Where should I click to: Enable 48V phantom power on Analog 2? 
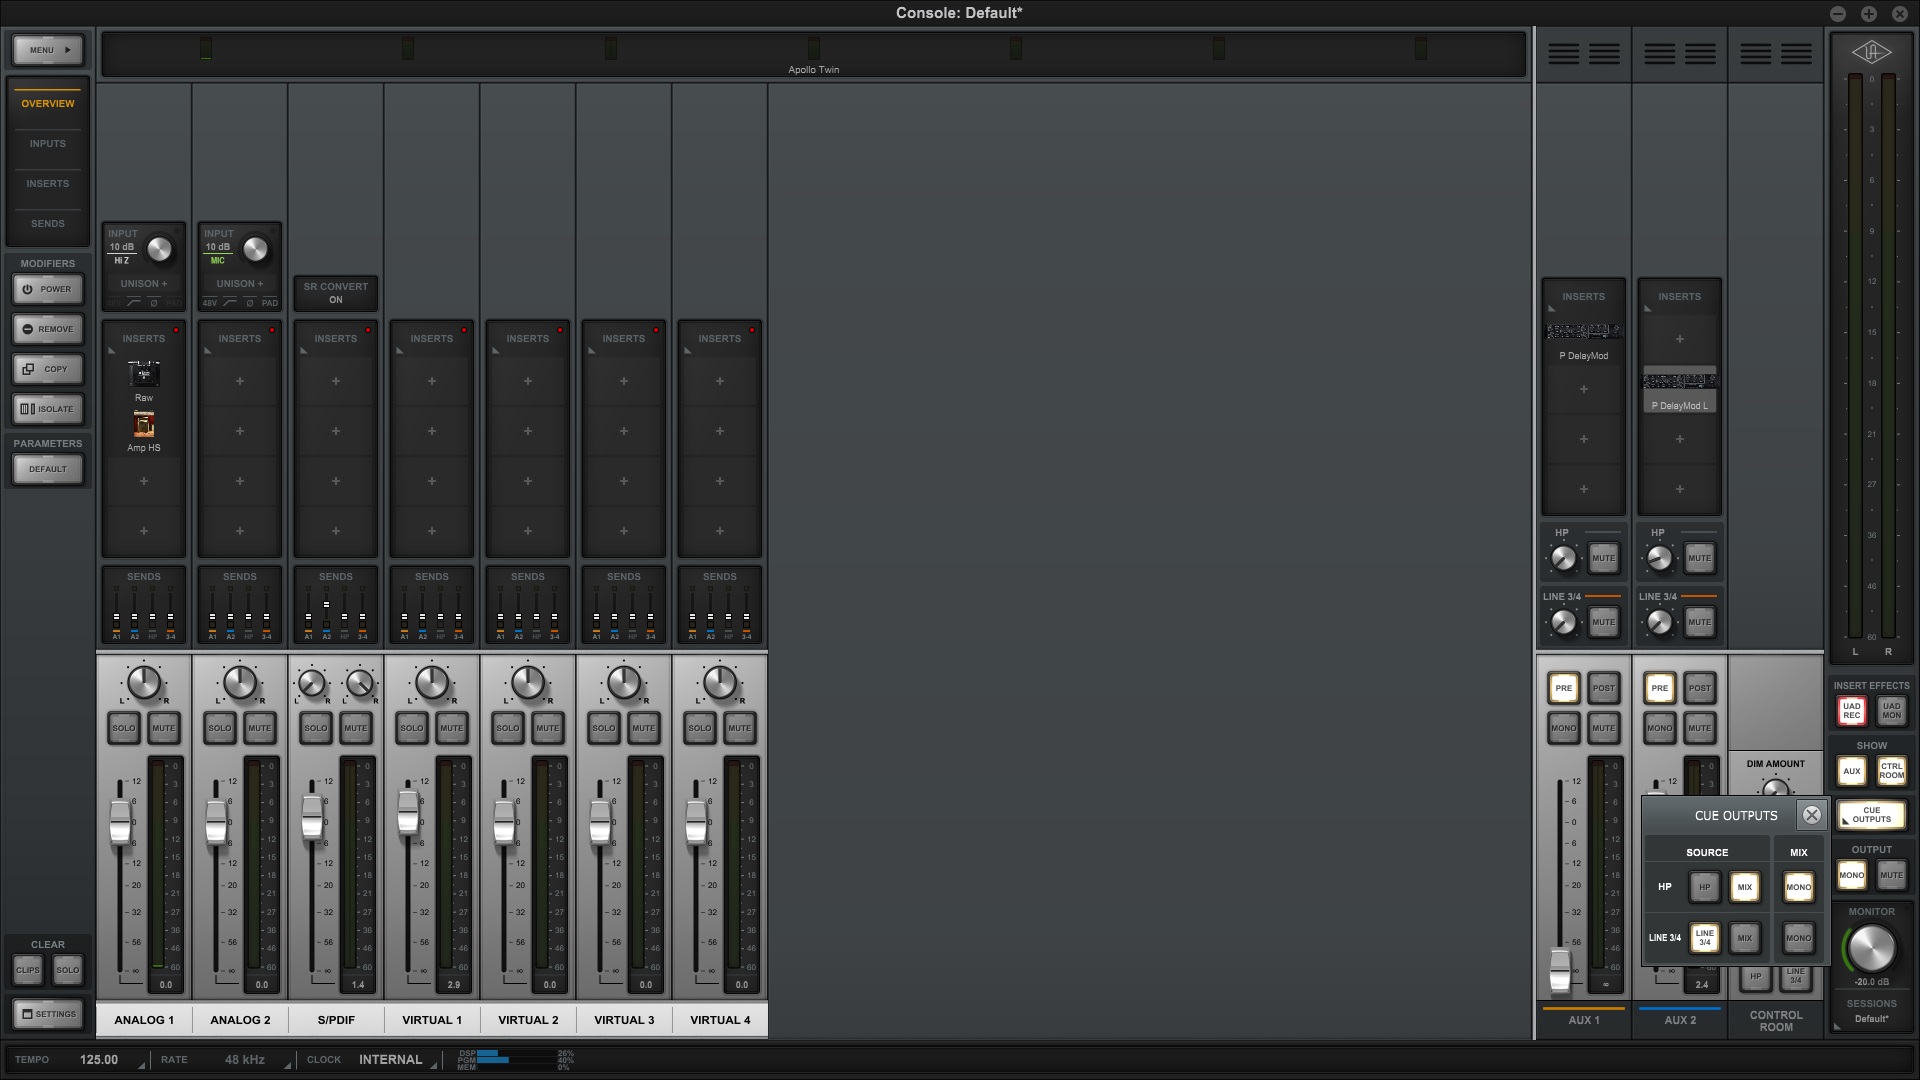point(210,302)
